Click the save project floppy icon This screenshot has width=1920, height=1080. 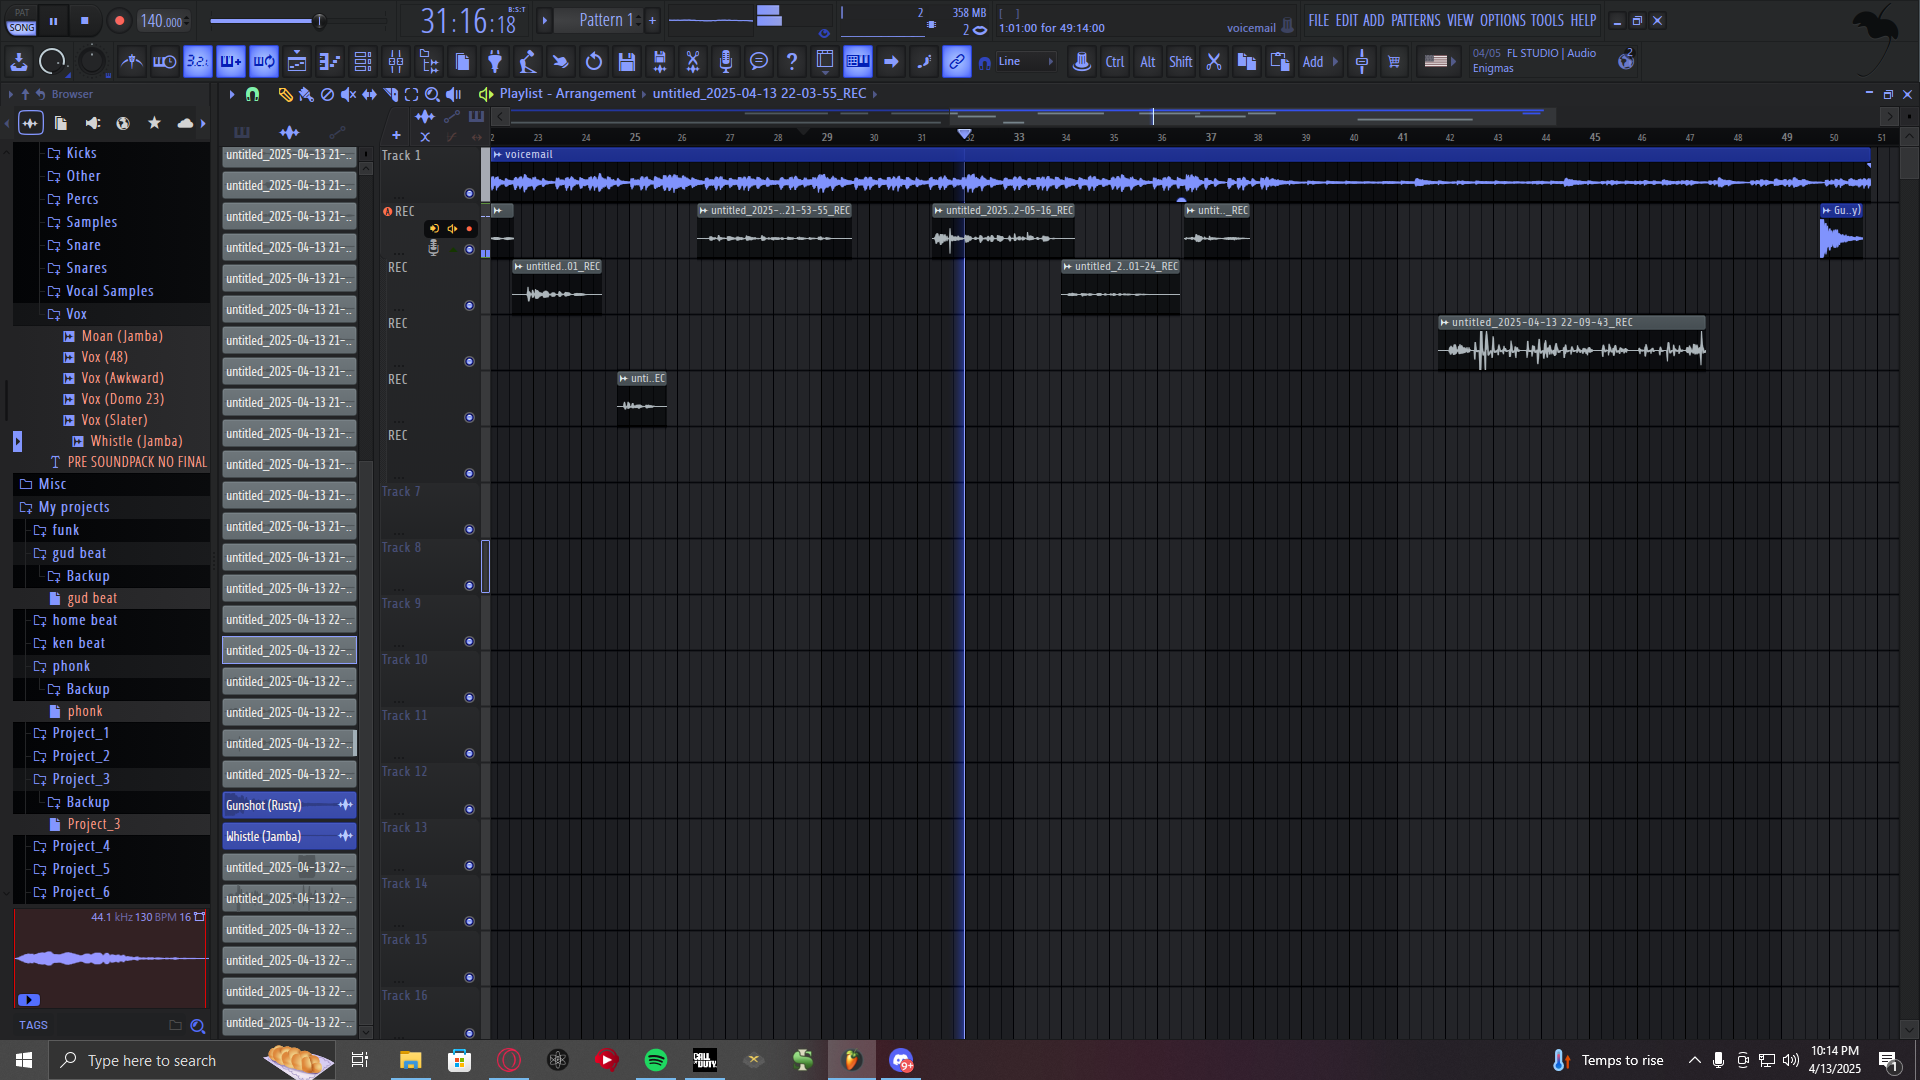[627, 62]
